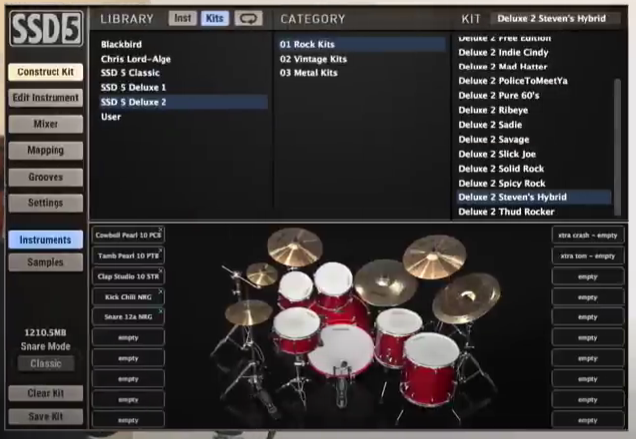Load the Deluxe 2 Mad Hatter kit
This screenshot has width=636, height=439.
pyautogui.click(x=534, y=67)
